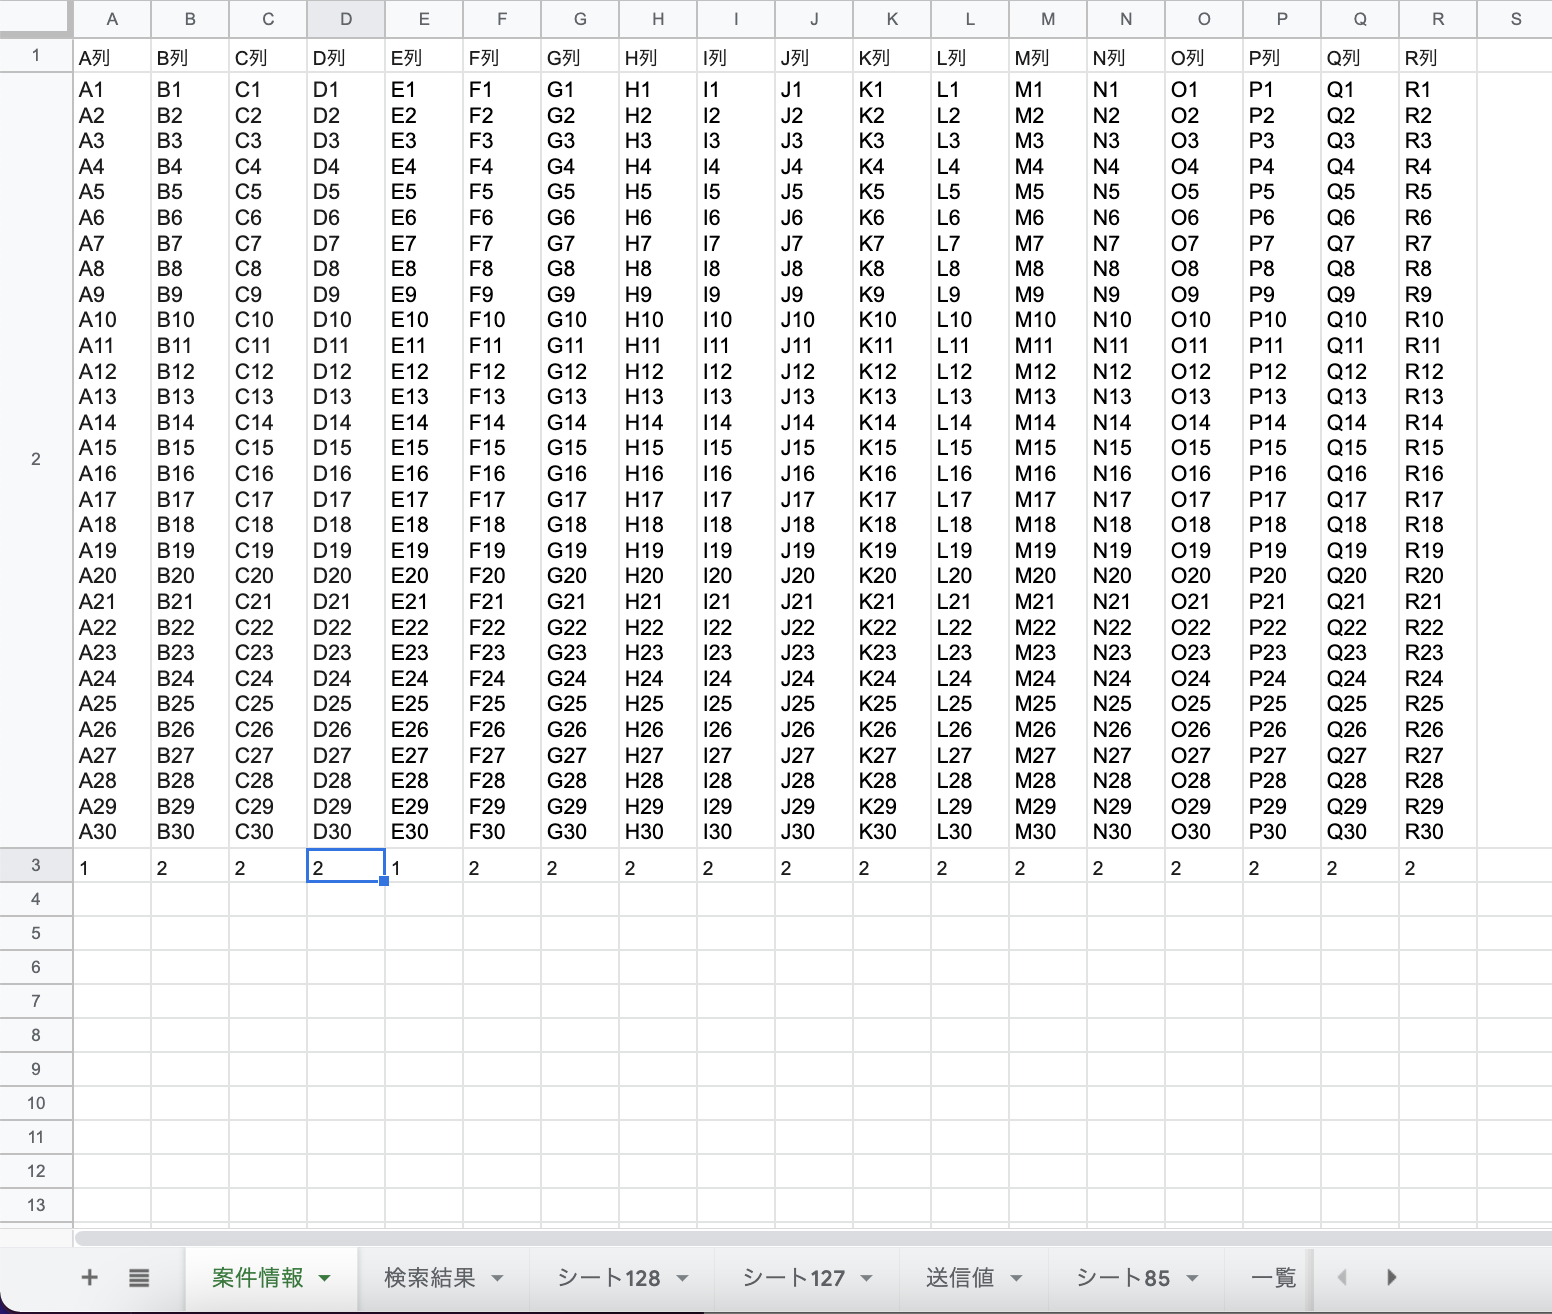Expand the 検索結果 tab menu arrow
Image resolution: width=1552 pixels, height=1314 pixels.
[x=497, y=1278]
